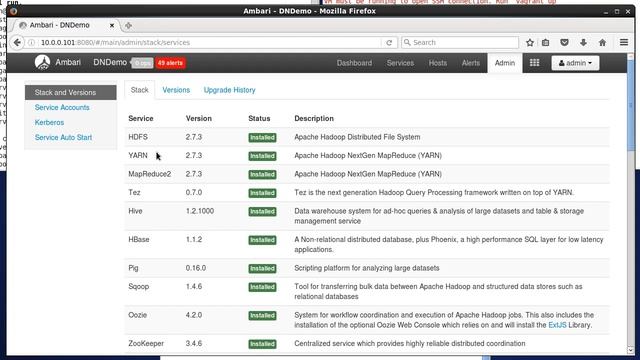This screenshot has width=640, height=360.
Task: Follow the ExtJS library link
Action: (557, 325)
